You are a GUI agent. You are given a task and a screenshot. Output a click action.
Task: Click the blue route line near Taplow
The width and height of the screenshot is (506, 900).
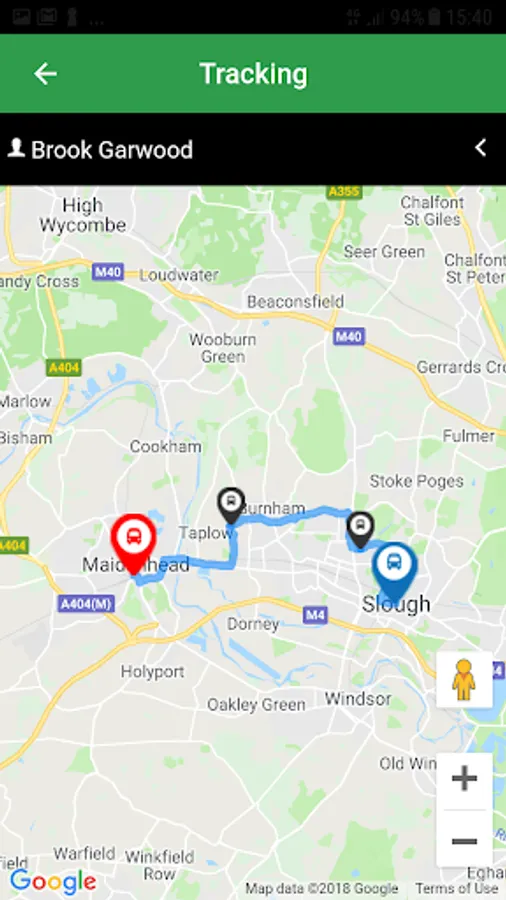[x=232, y=549]
